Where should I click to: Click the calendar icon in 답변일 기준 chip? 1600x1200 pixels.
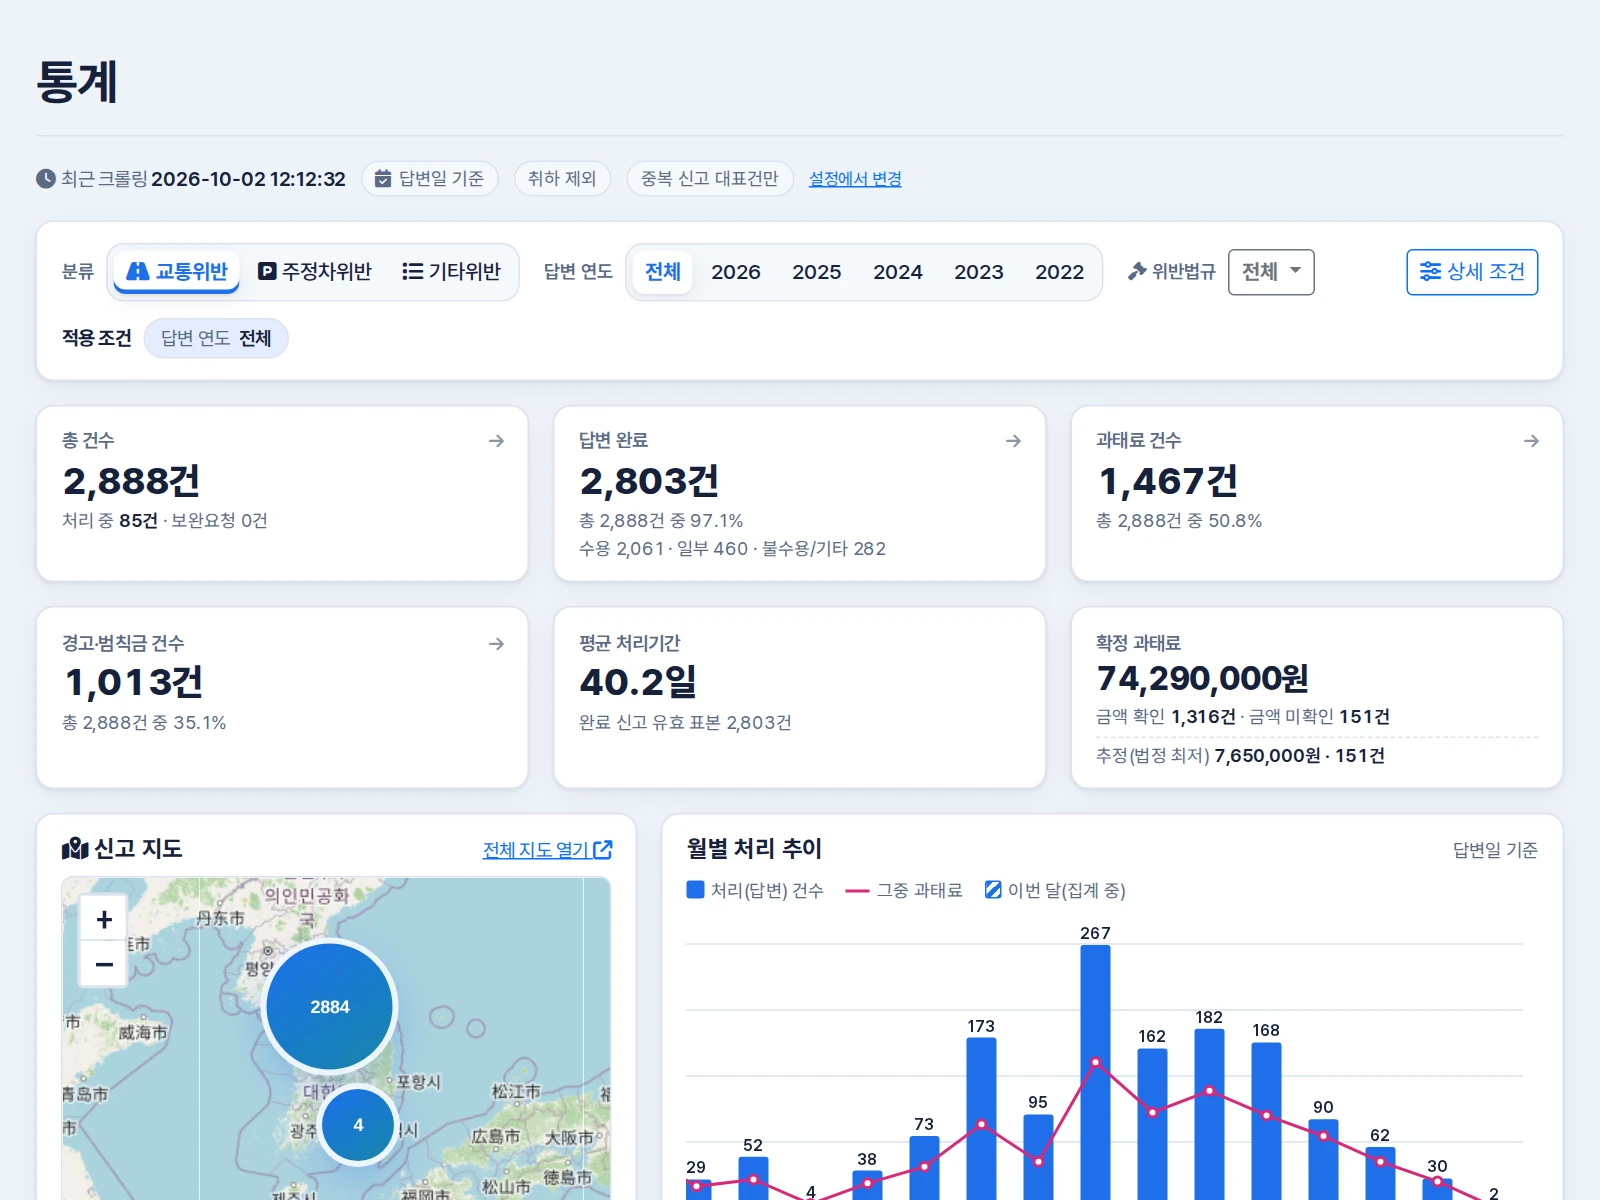coord(383,179)
